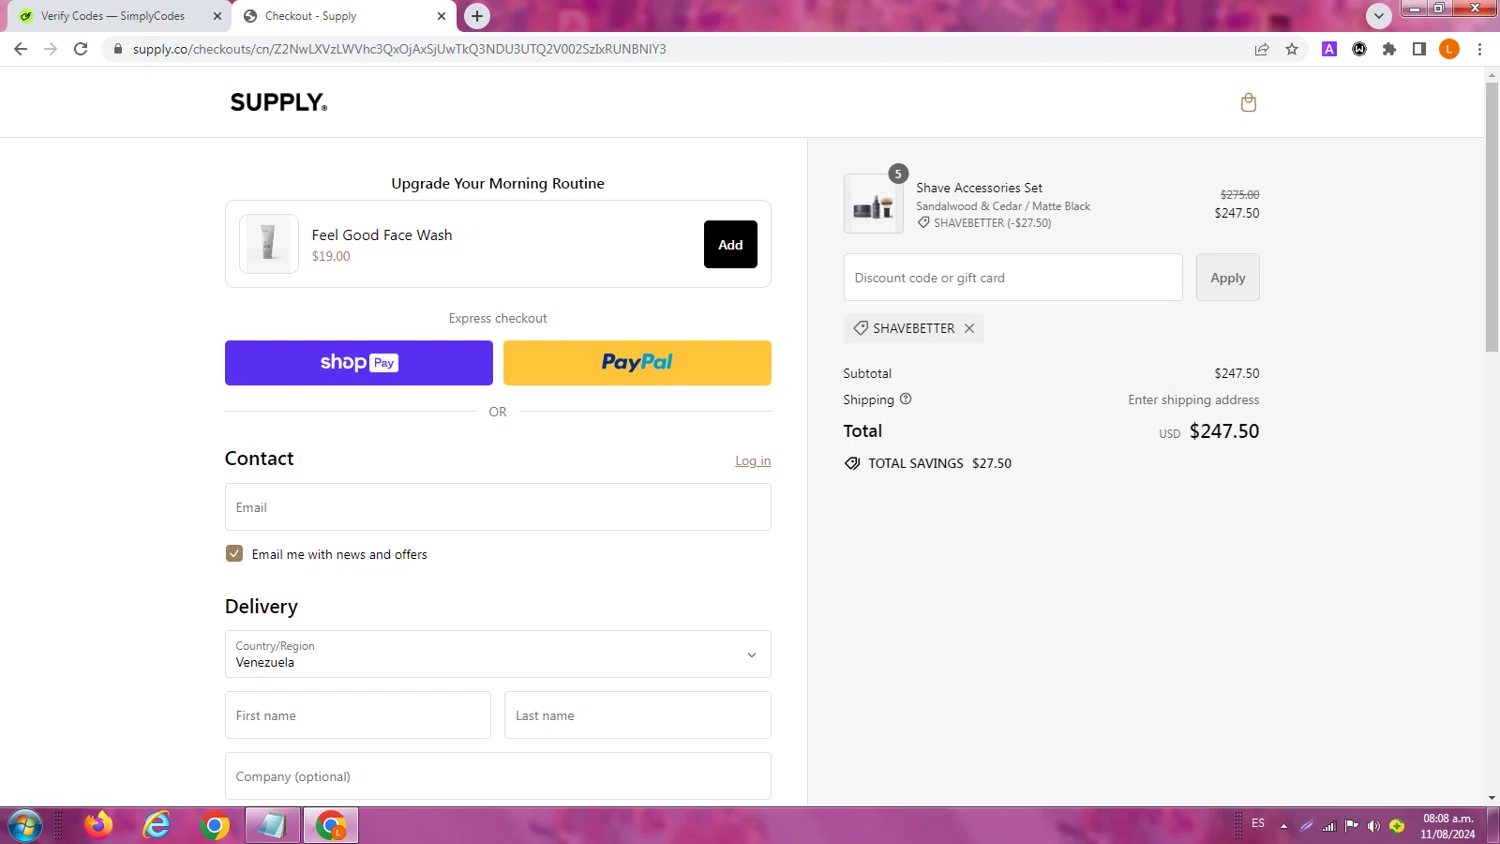Bookmark this page with star icon
The image size is (1500, 844).
(1292, 49)
